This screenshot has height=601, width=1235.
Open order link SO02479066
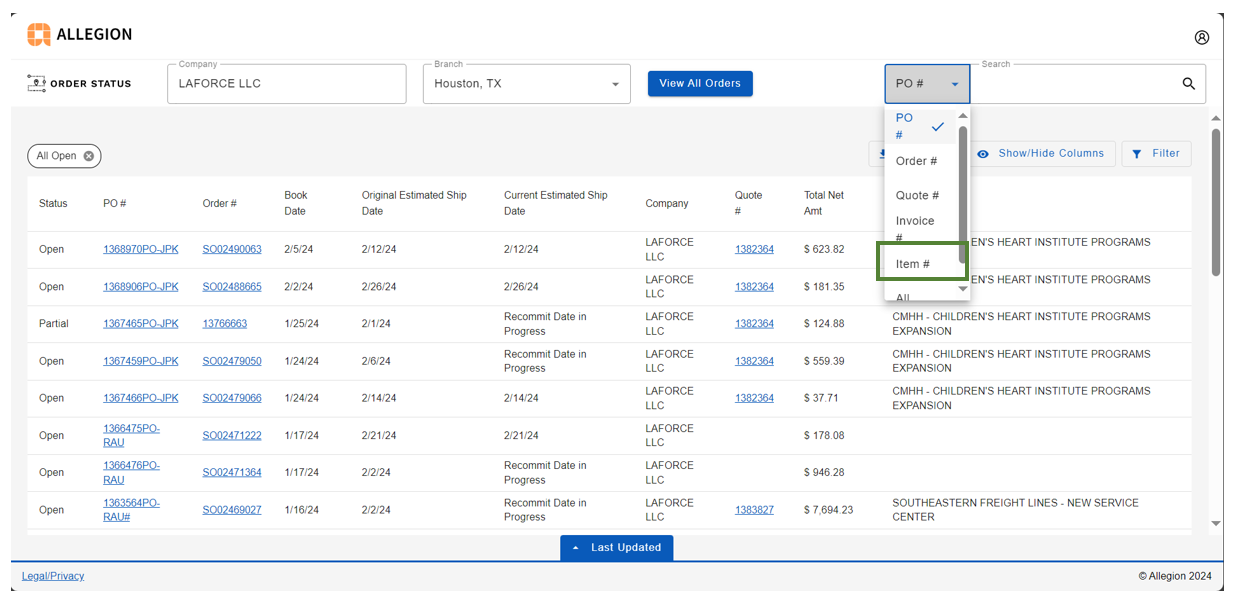232,398
